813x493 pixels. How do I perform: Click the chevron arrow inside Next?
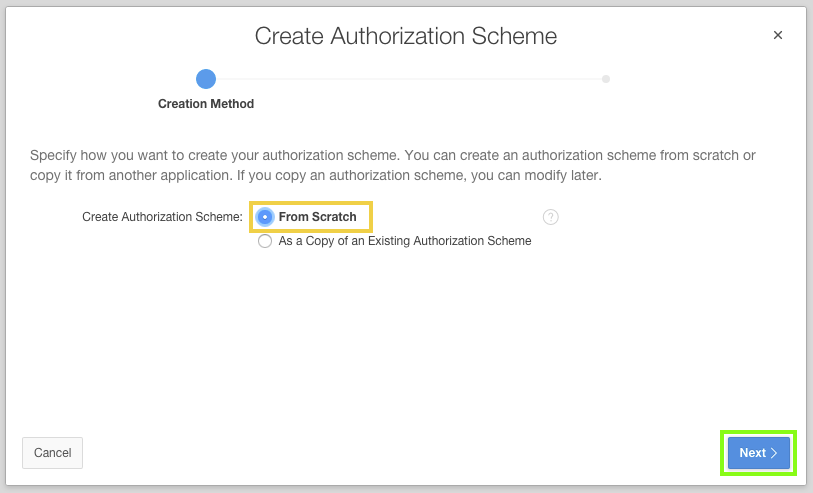(x=774, y=453)
